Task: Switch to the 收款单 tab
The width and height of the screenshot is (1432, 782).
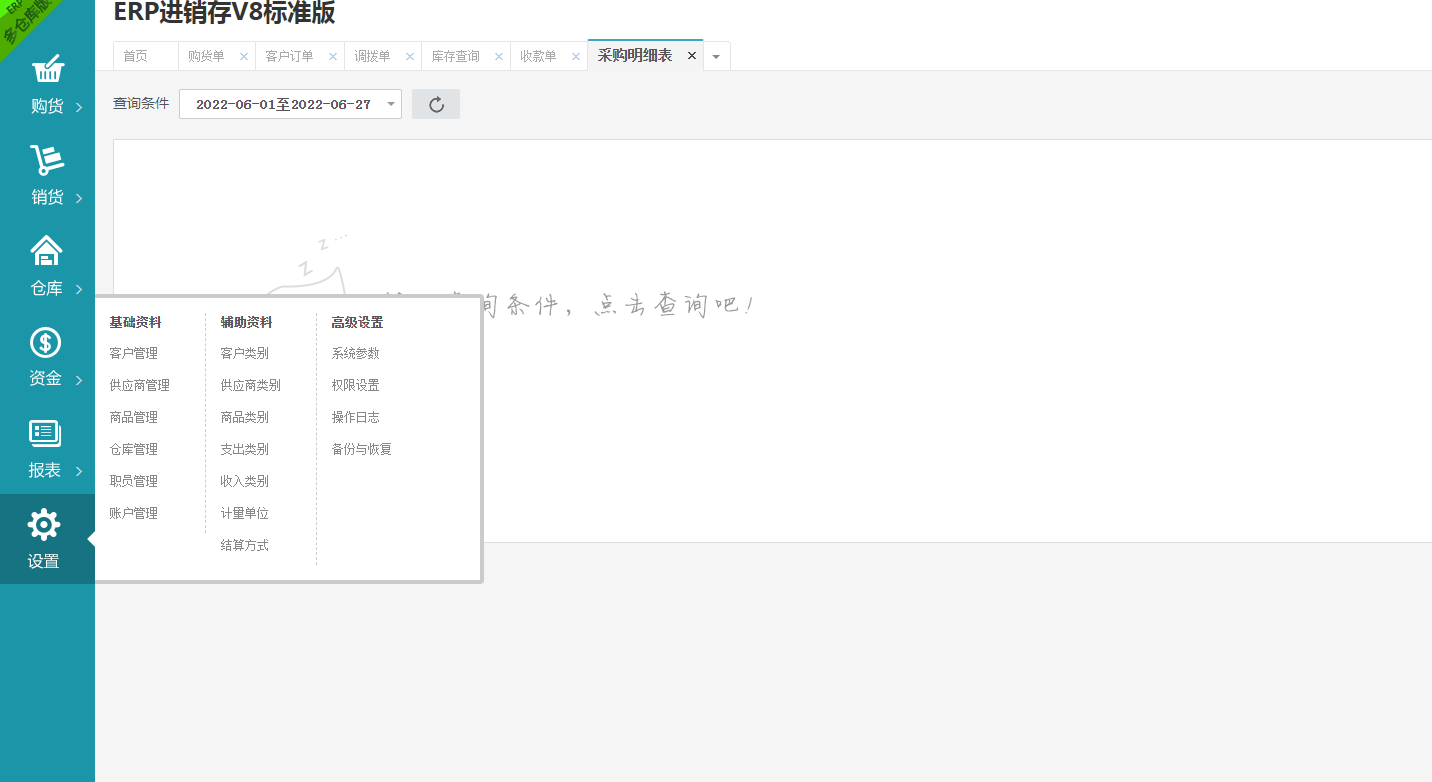Action: (x=538, y=57)
